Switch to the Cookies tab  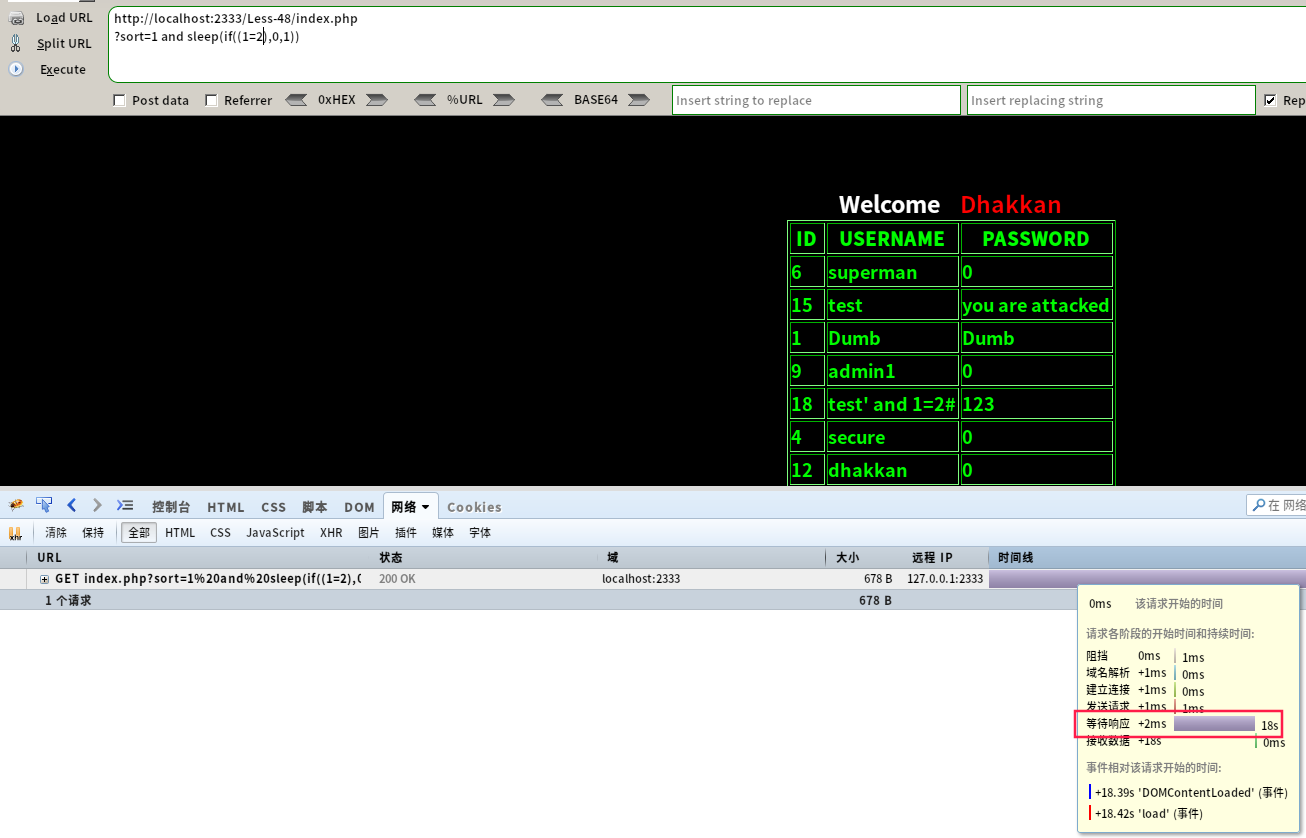click(474, 507)
